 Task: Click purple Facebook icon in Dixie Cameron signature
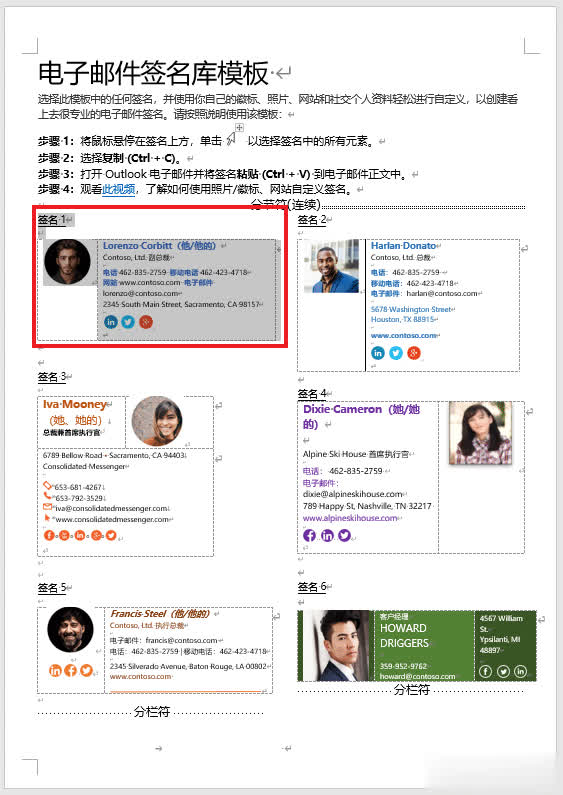click(x=309, y=535)
